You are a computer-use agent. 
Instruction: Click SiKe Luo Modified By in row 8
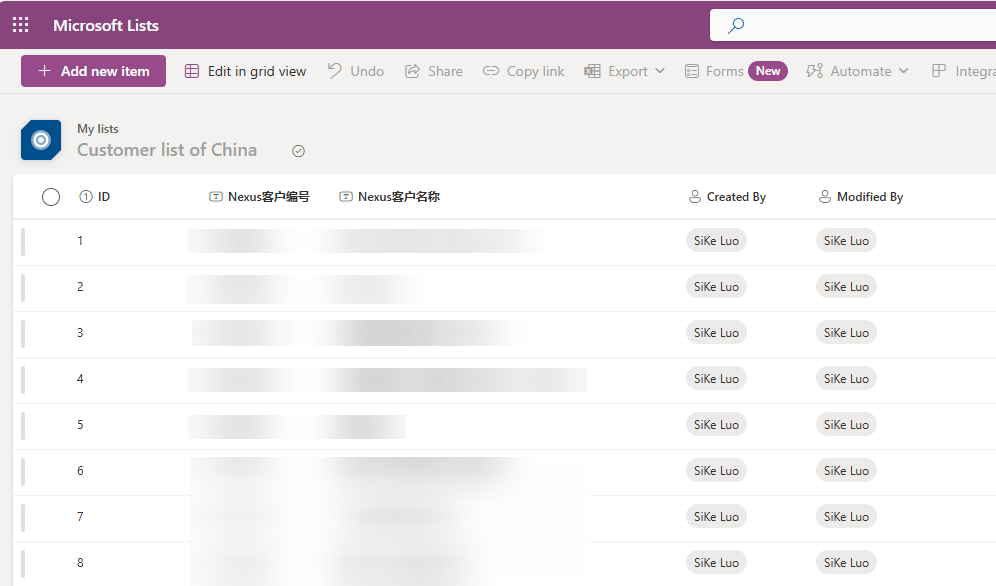(847, 563)
